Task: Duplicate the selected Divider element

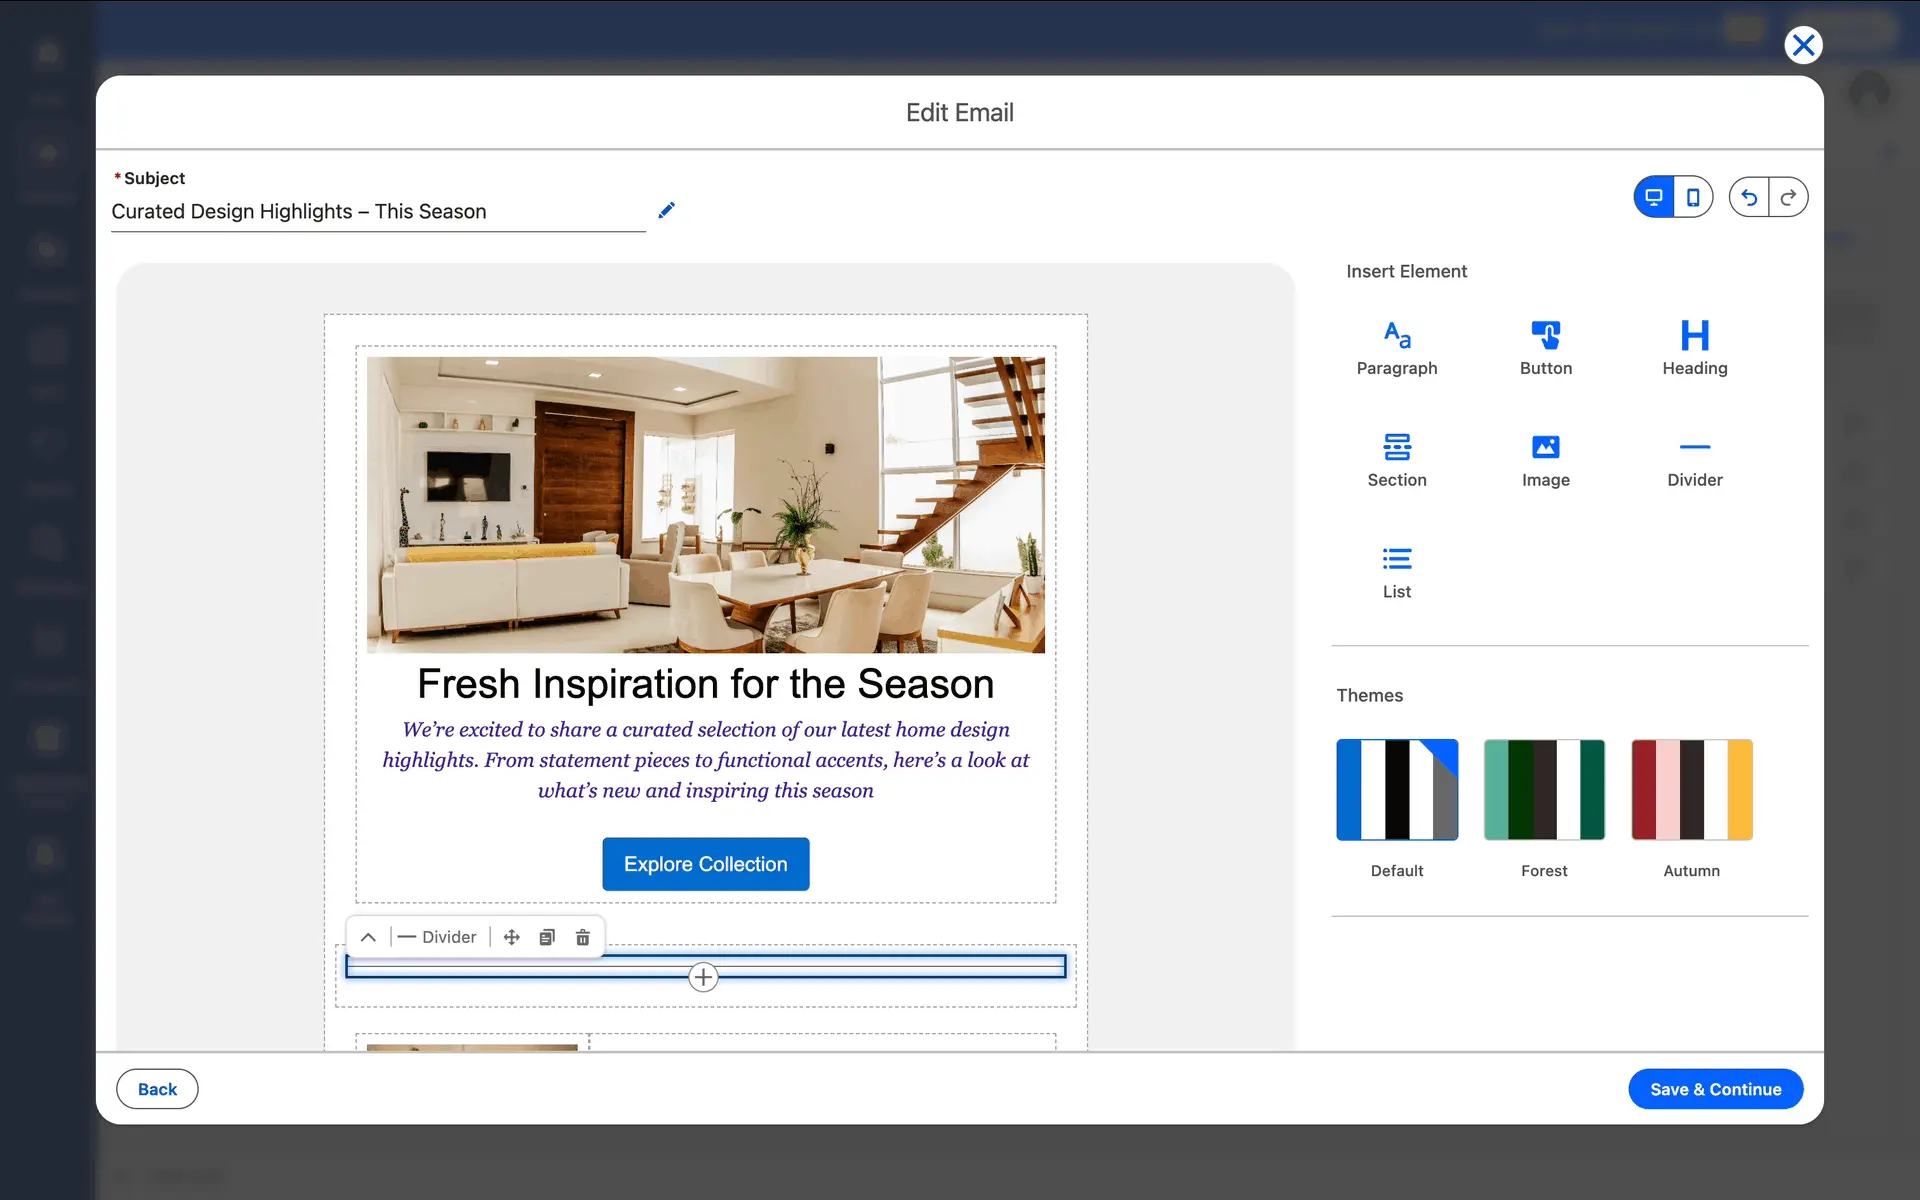Action: pyautogui.click(x=547, y=937)
